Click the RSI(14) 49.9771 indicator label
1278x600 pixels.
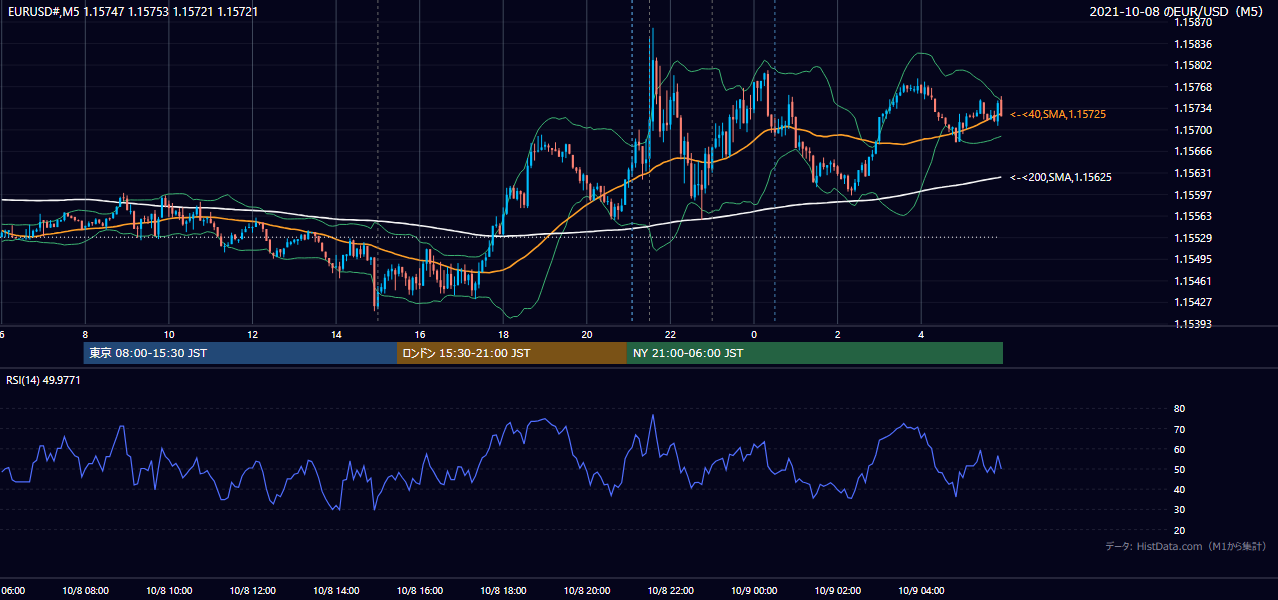point(43,380)
